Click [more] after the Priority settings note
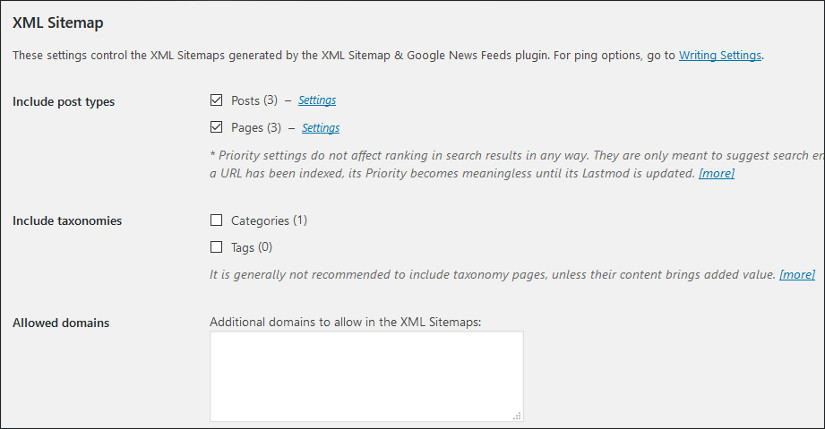 pyautogui.click(x=716, y=174)
